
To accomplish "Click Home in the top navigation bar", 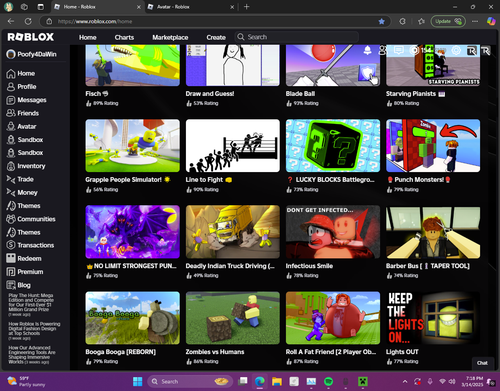I will pos(88,37).
